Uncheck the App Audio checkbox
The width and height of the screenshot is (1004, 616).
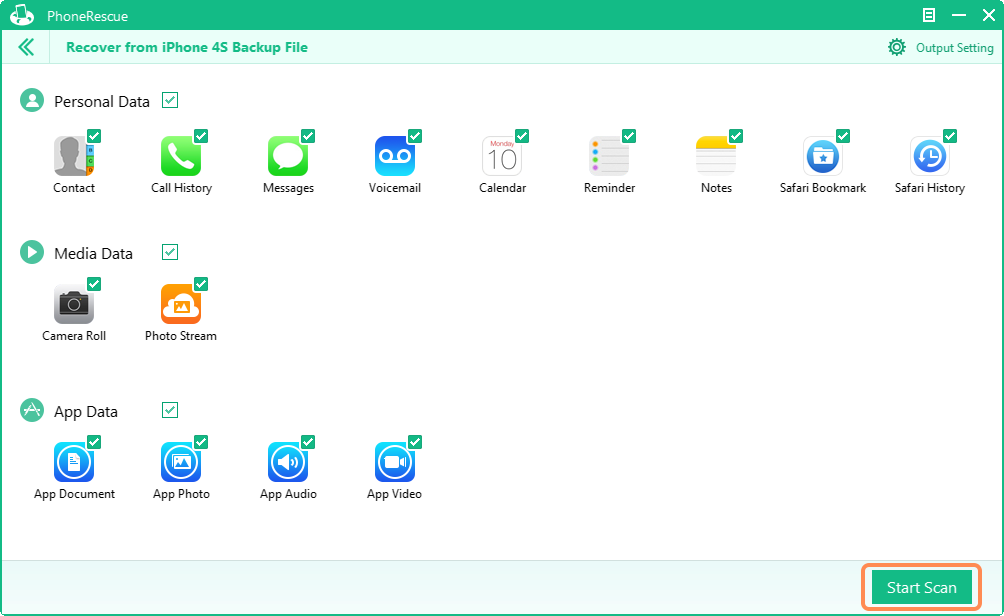tap(308, 442)
